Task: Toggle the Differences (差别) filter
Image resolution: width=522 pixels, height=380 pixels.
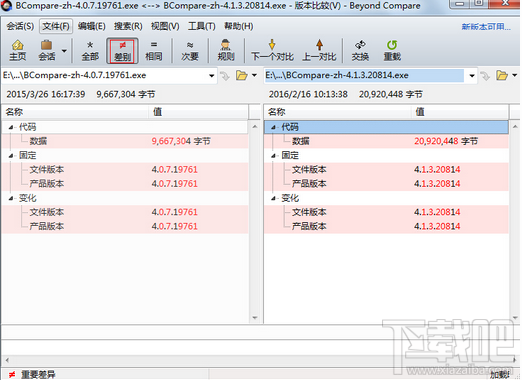Action: (x=122, y=51)
